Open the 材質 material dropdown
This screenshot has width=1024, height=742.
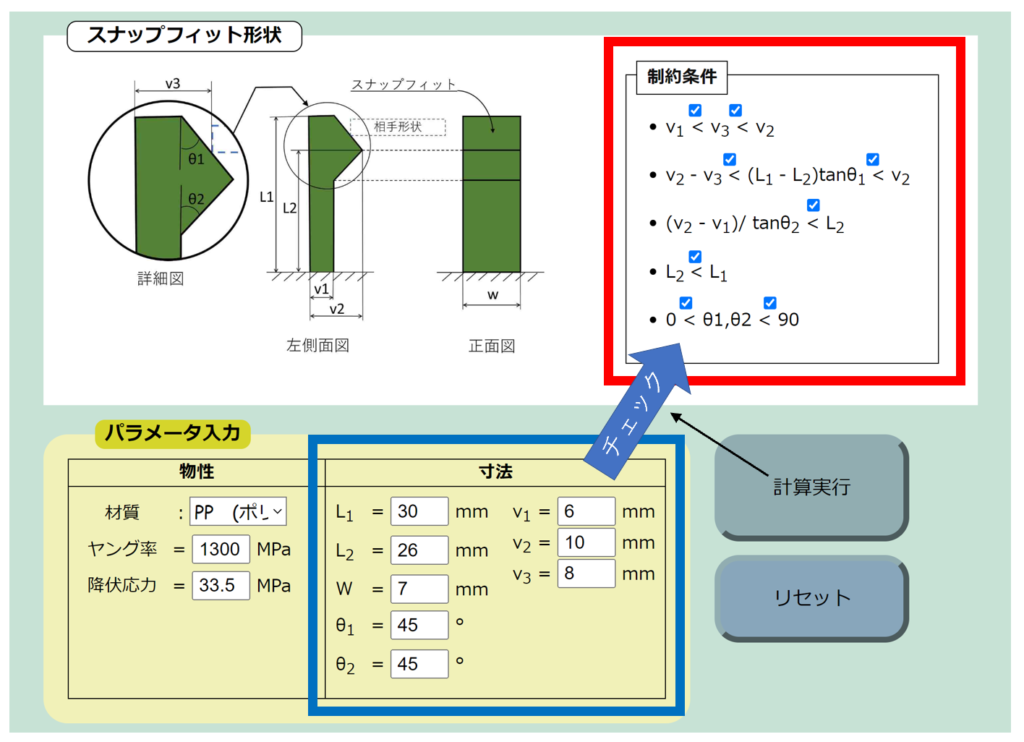[x=238, y=510]
